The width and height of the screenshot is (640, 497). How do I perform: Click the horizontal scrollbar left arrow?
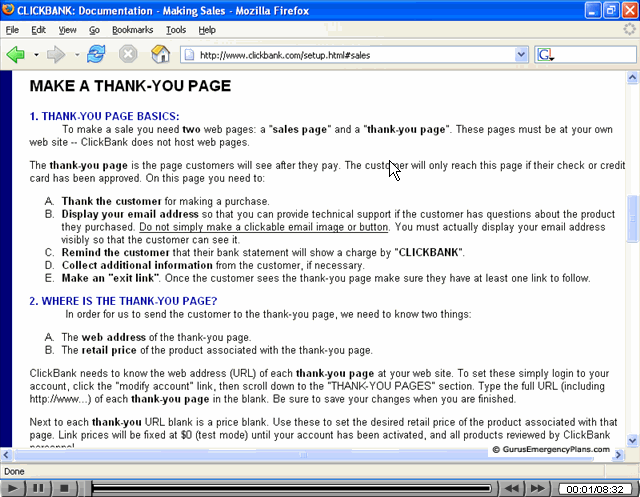pos(6,455)
